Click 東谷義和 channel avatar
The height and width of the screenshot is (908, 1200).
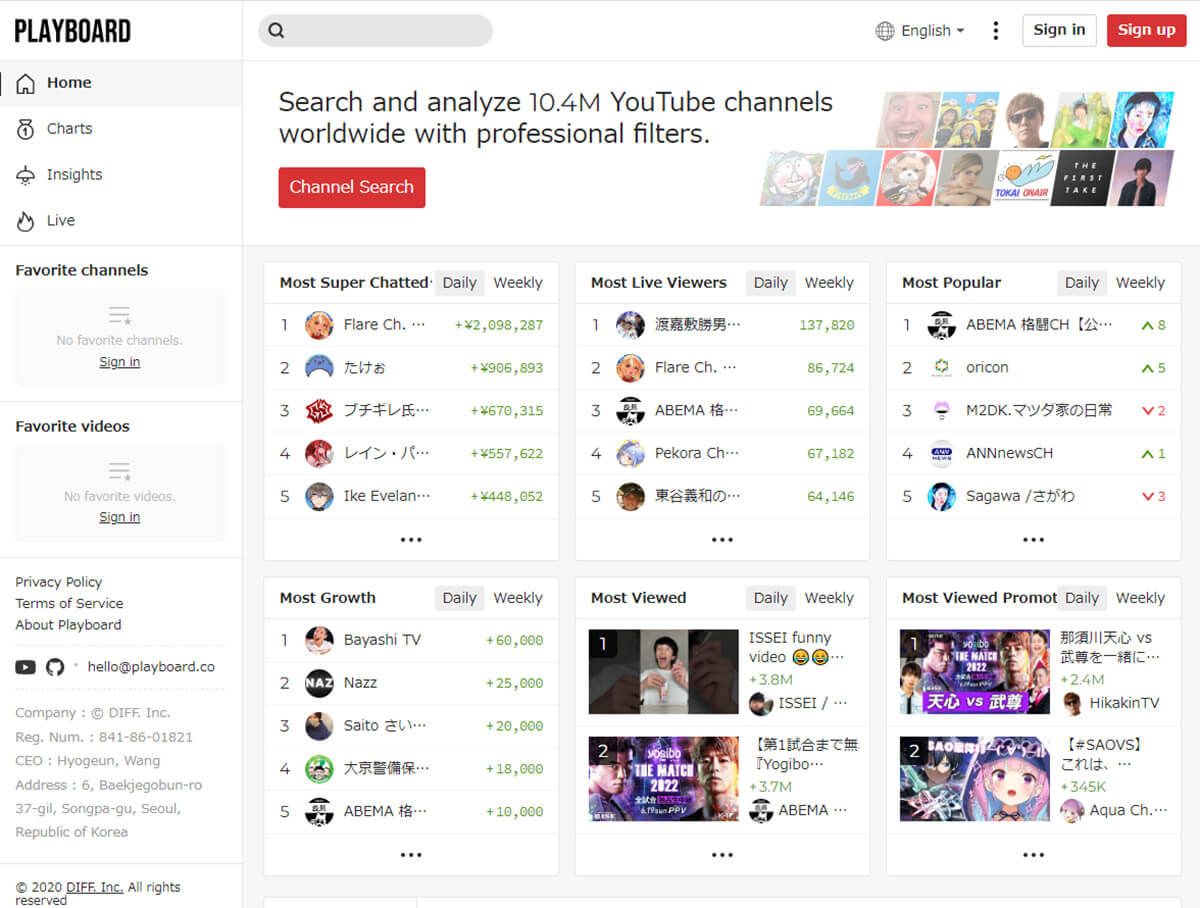tap(630, 496)
